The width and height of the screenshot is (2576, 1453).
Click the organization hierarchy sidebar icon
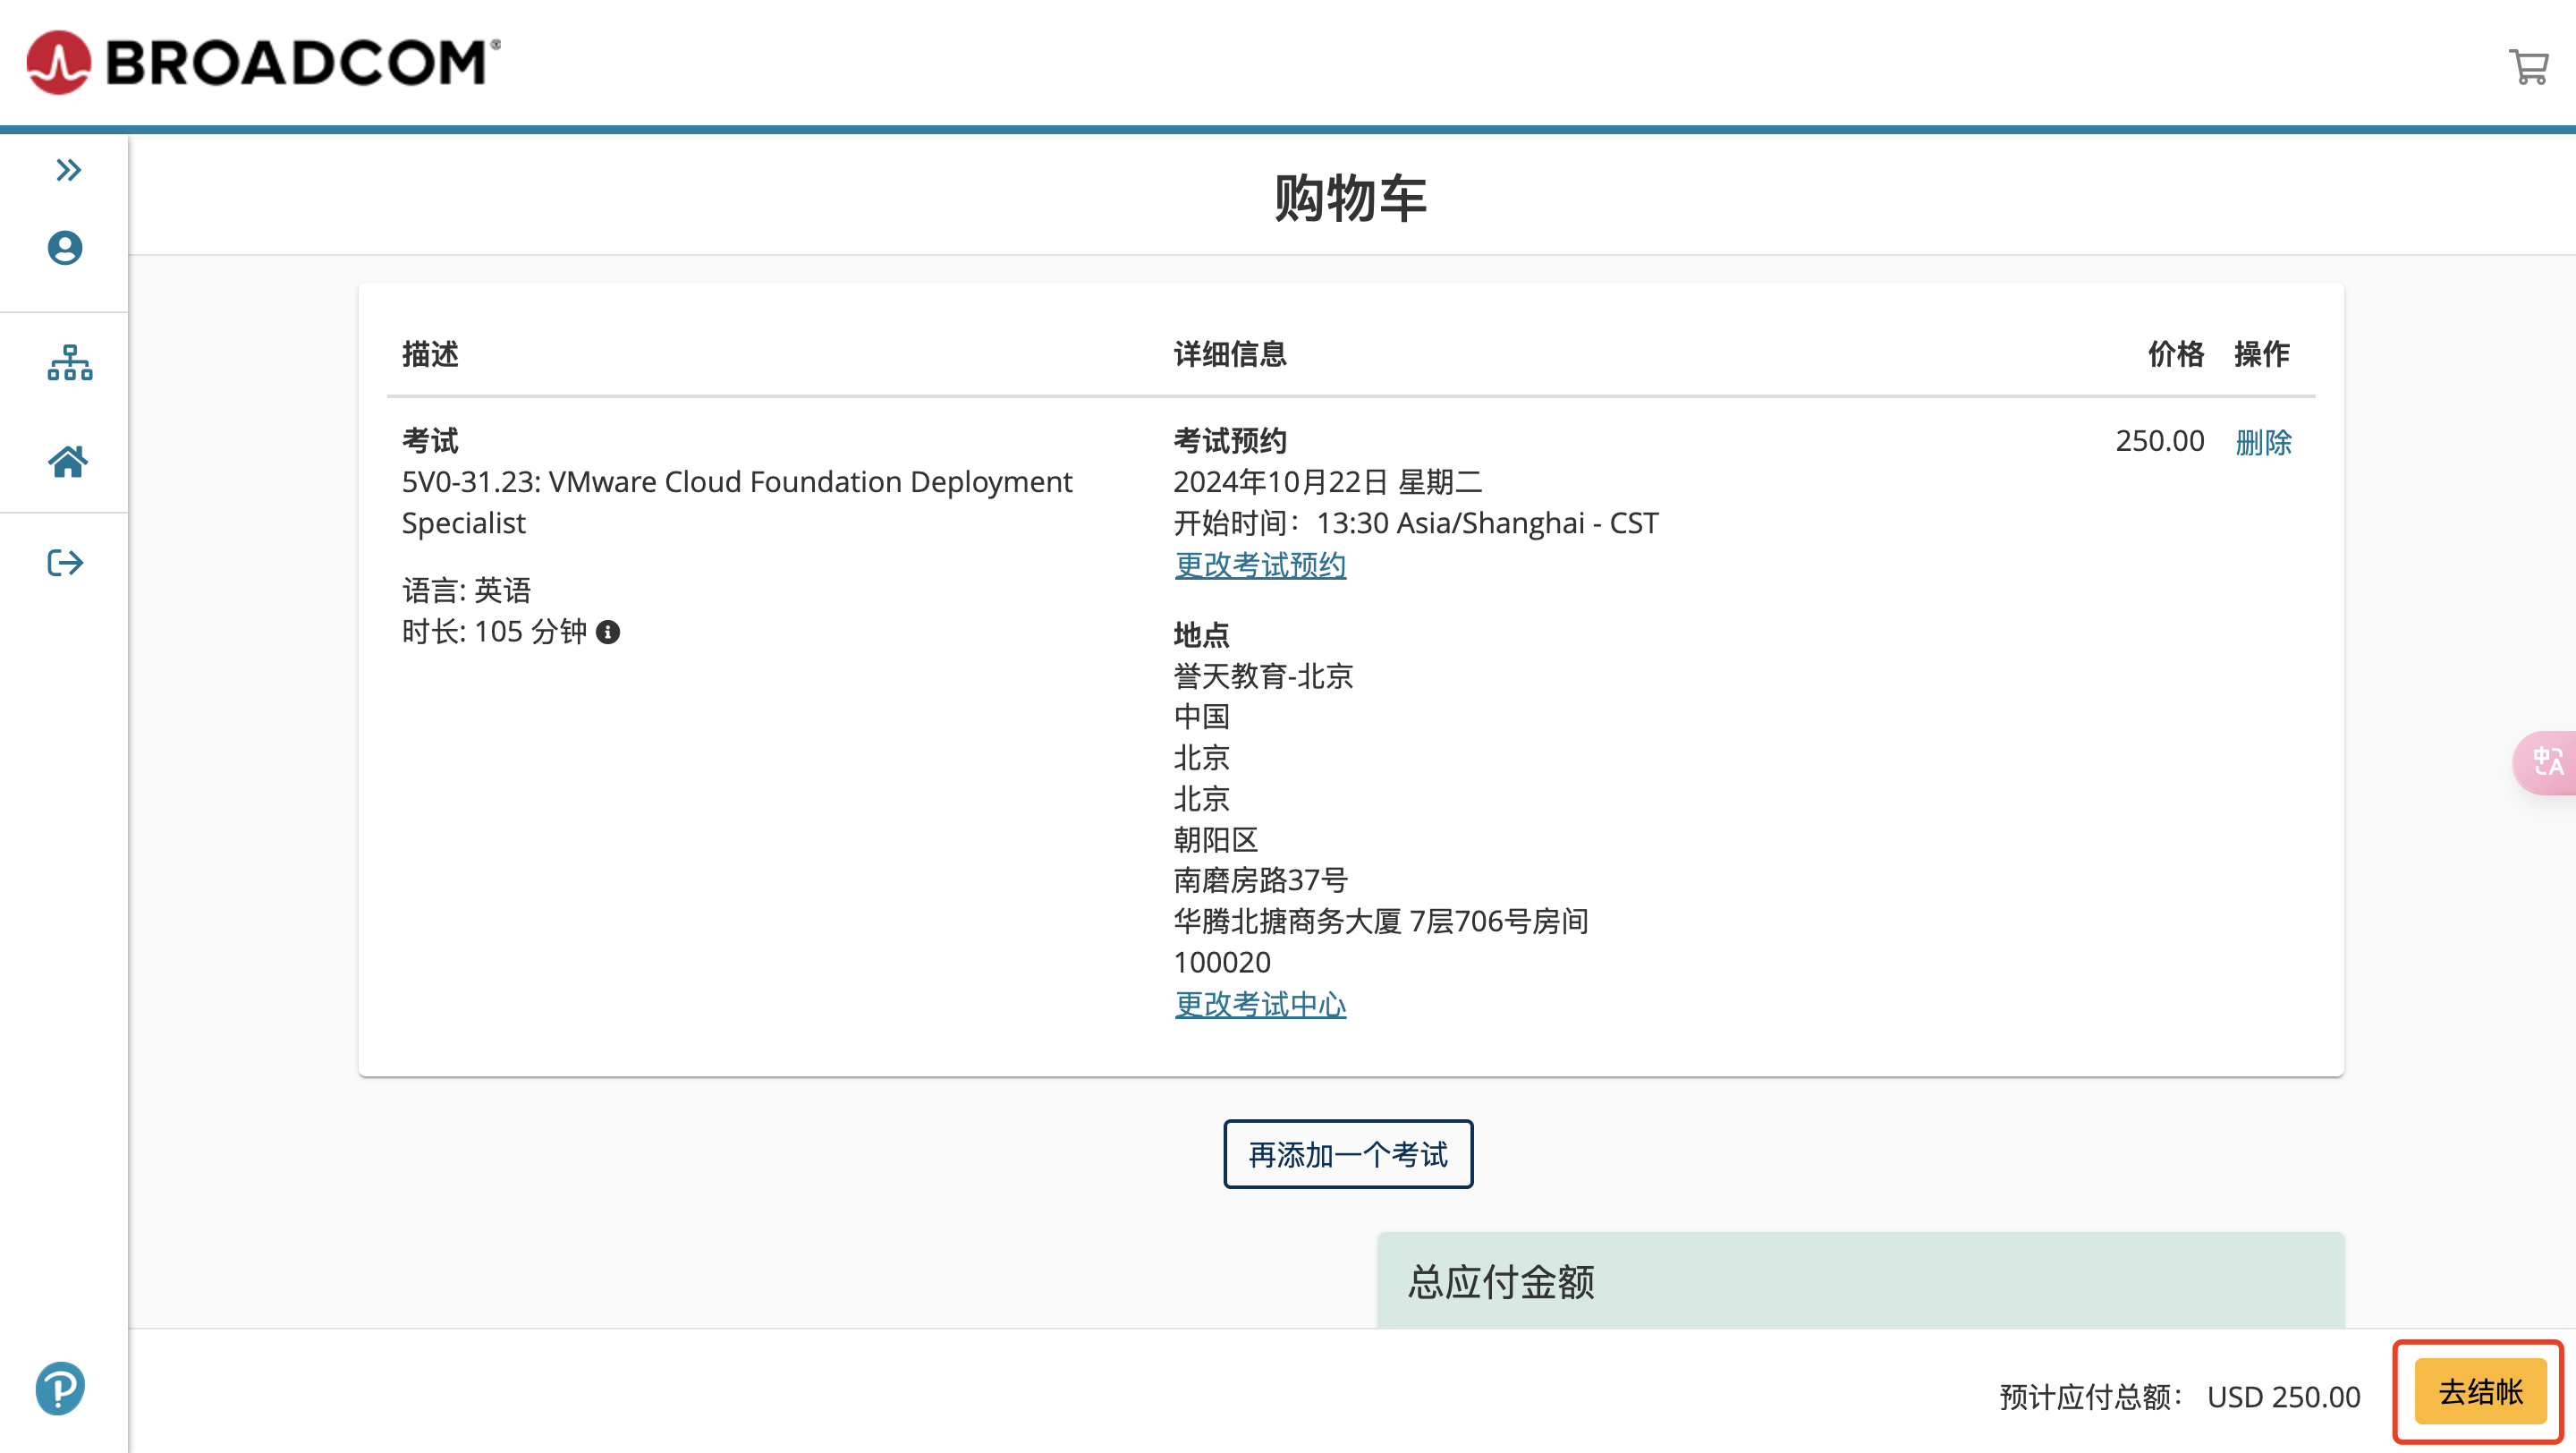click(x=69, y=362)
